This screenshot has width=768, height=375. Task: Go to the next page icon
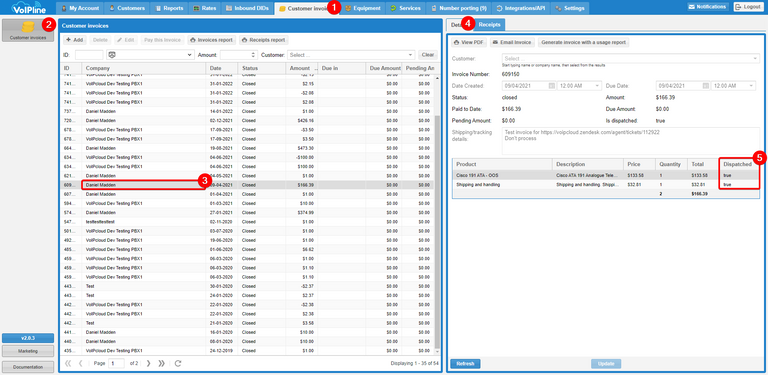coord(148,363)
